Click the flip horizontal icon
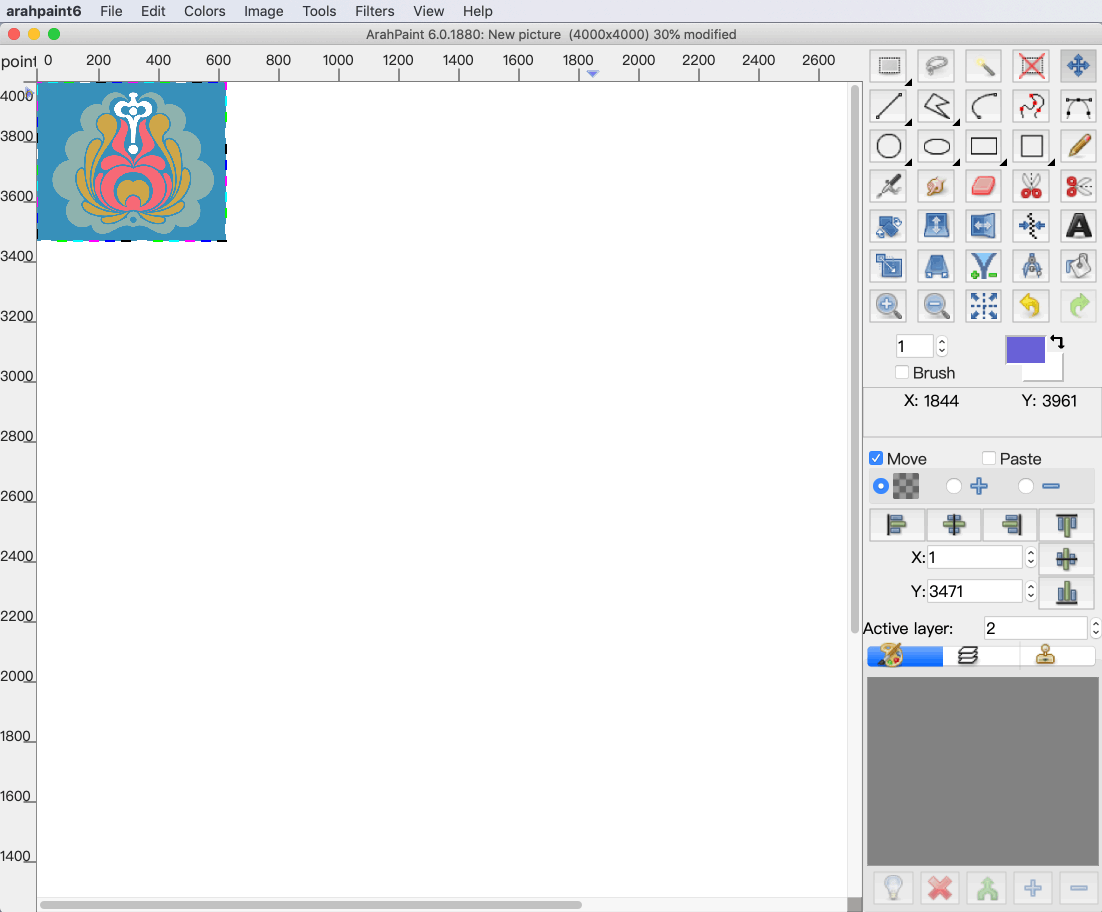The height and width of the screenshot is (912, 1102). [x=983, y=226]
